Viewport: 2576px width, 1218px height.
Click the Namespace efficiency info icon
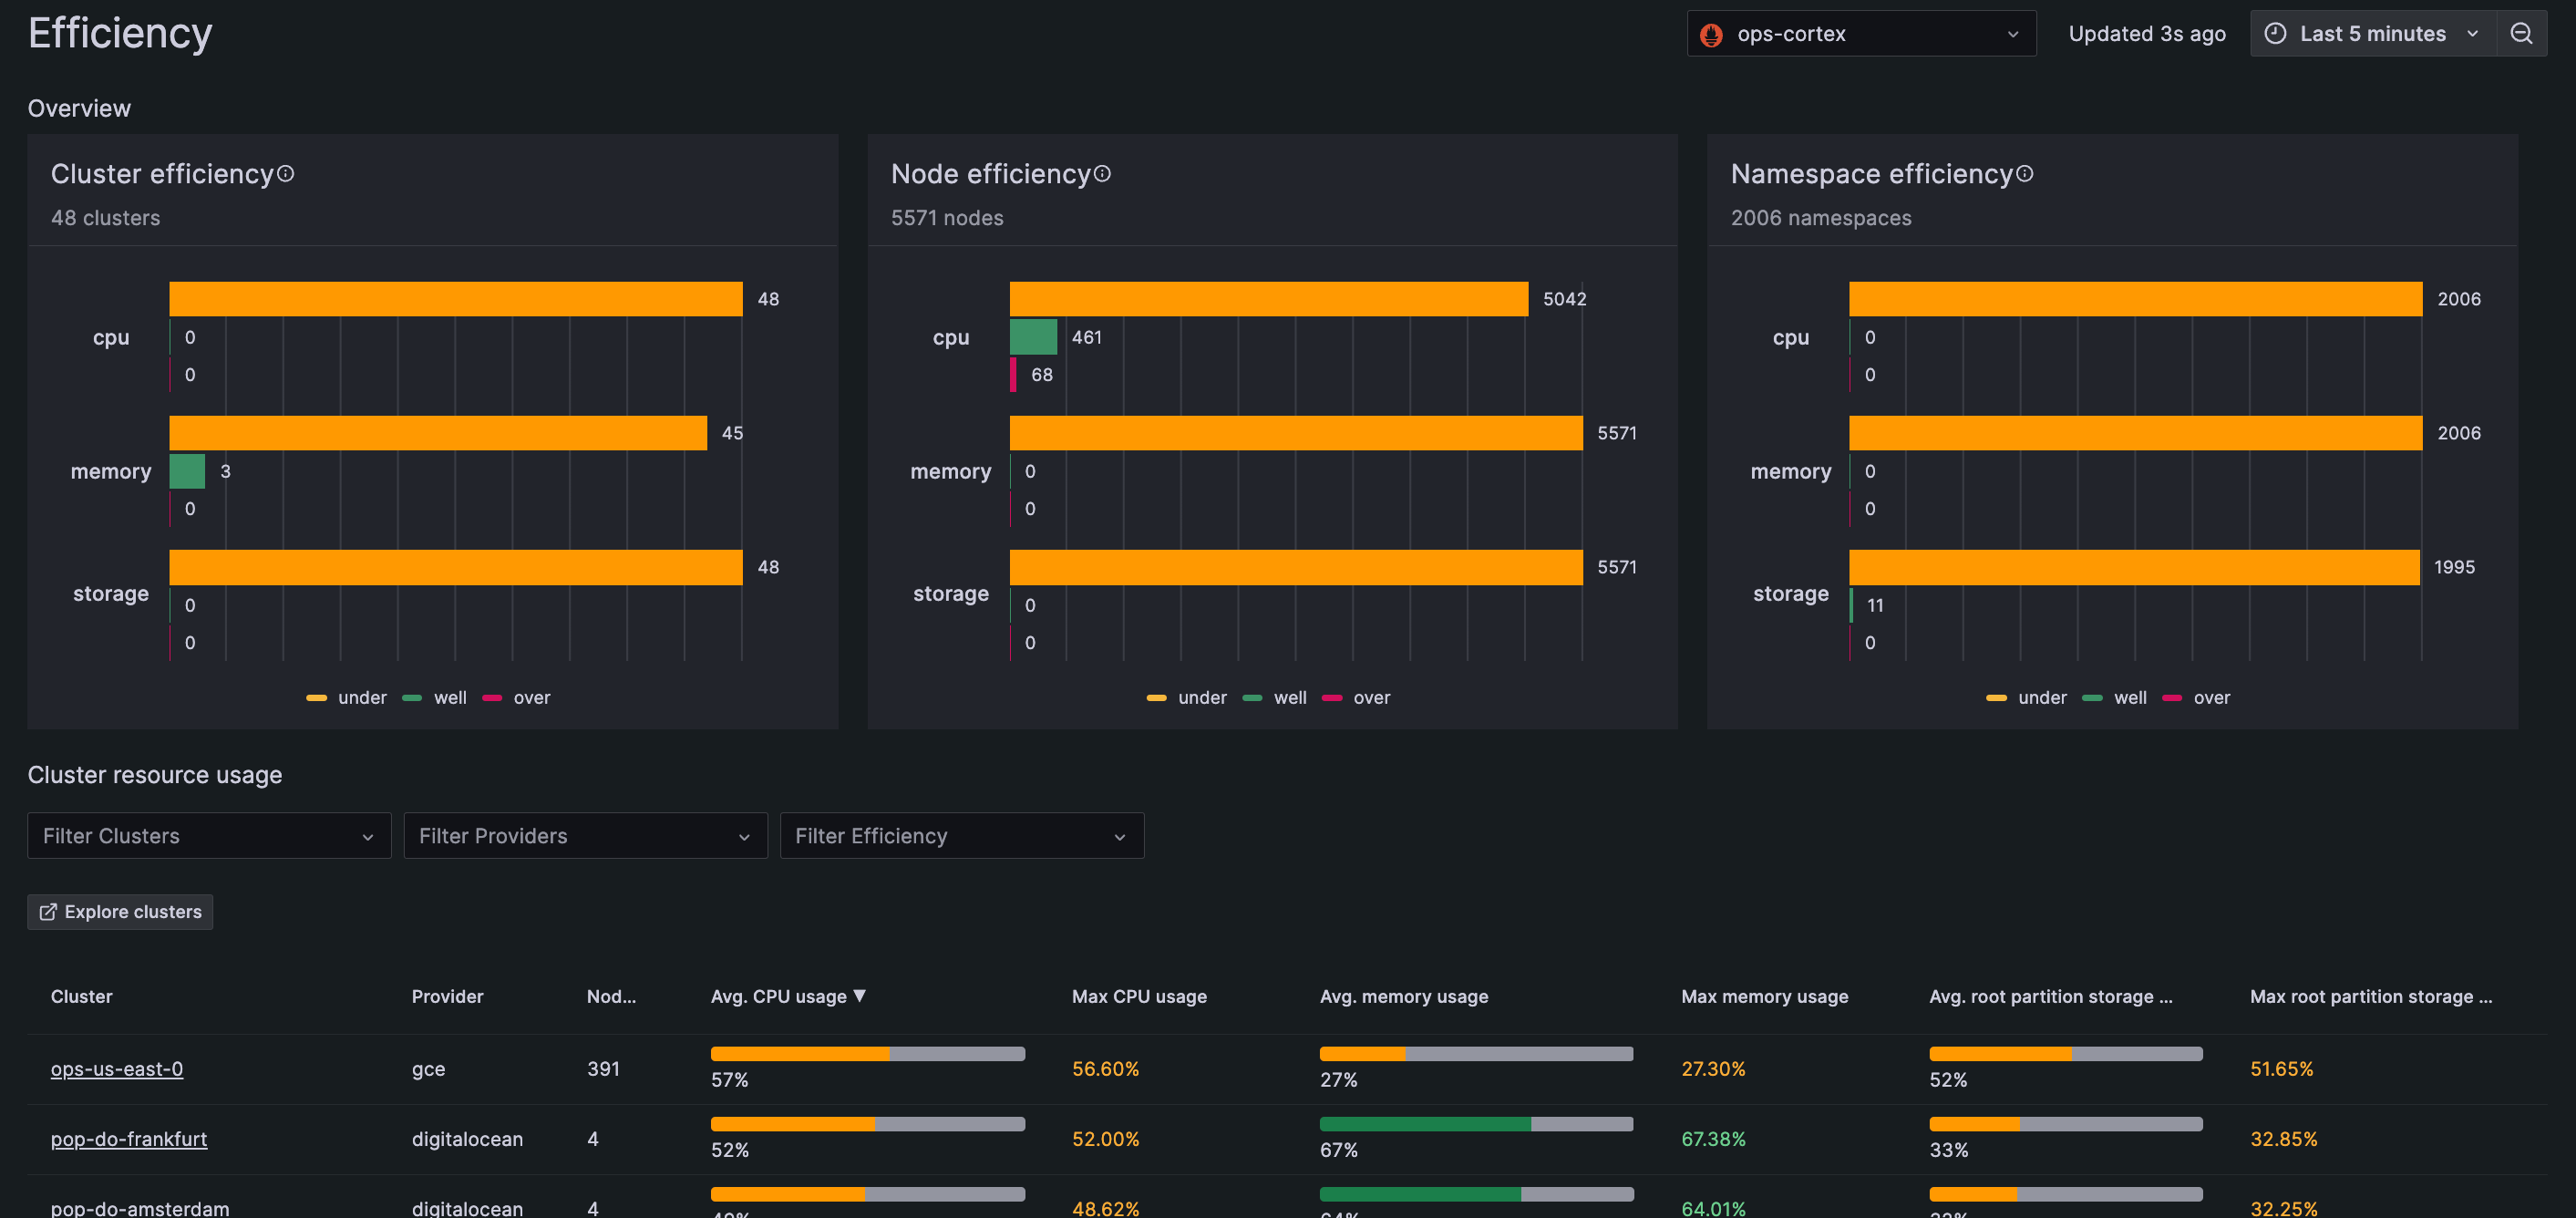click(x=2025, y=174)
